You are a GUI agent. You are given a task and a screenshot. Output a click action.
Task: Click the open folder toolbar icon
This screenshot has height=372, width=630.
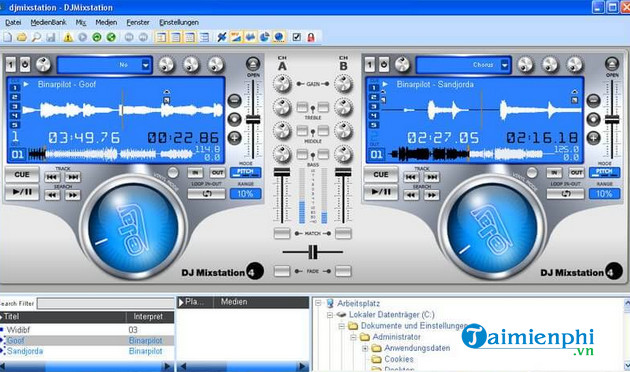pyautogui.click(x=22, y=37)
